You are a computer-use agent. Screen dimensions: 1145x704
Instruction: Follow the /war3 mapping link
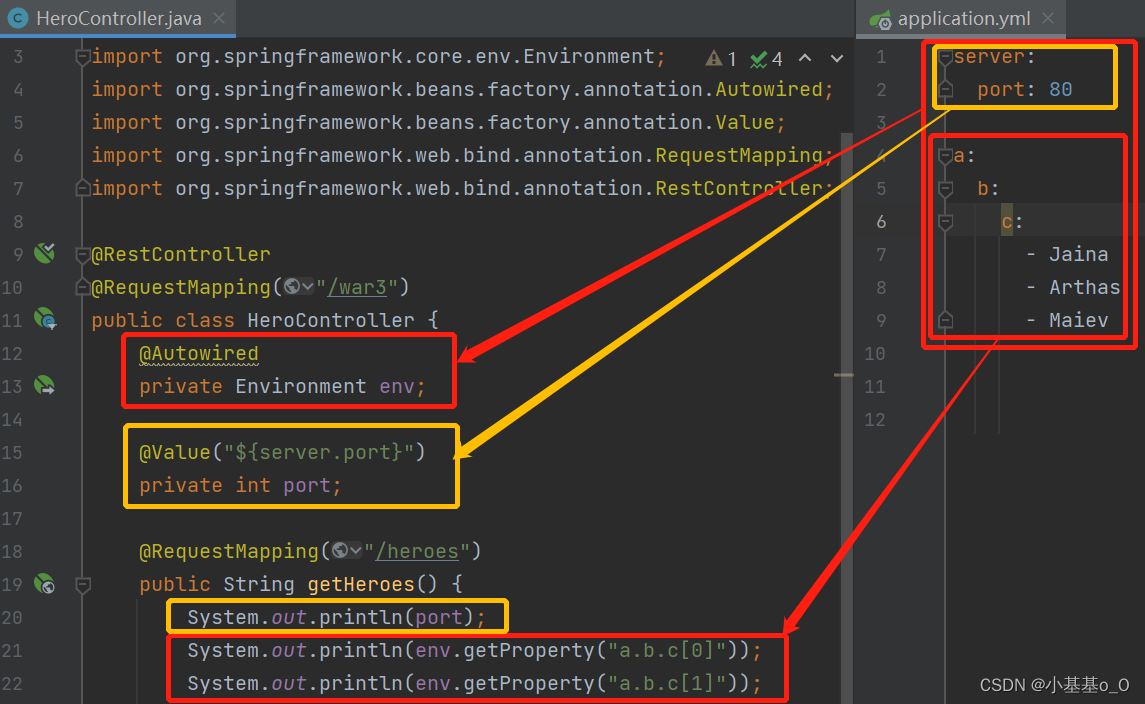pos(356,287)
